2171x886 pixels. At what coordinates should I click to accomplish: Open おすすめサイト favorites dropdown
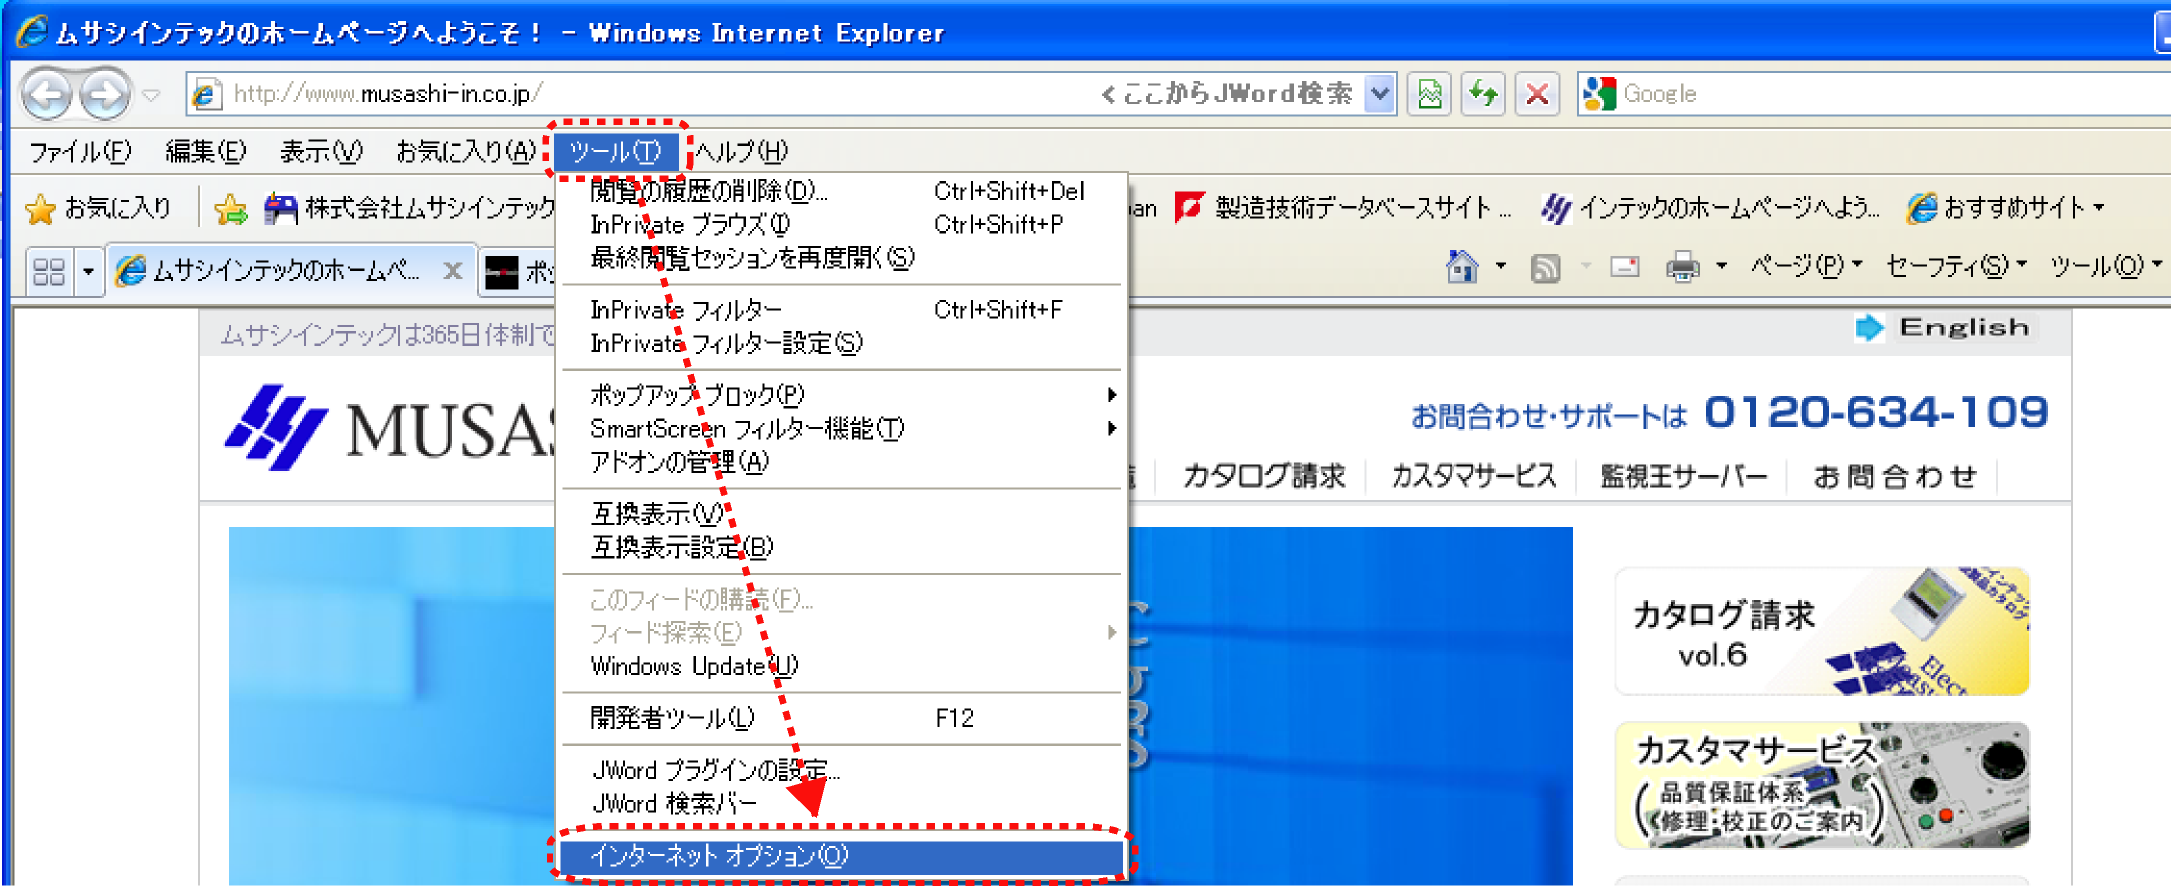(2006, 208)
